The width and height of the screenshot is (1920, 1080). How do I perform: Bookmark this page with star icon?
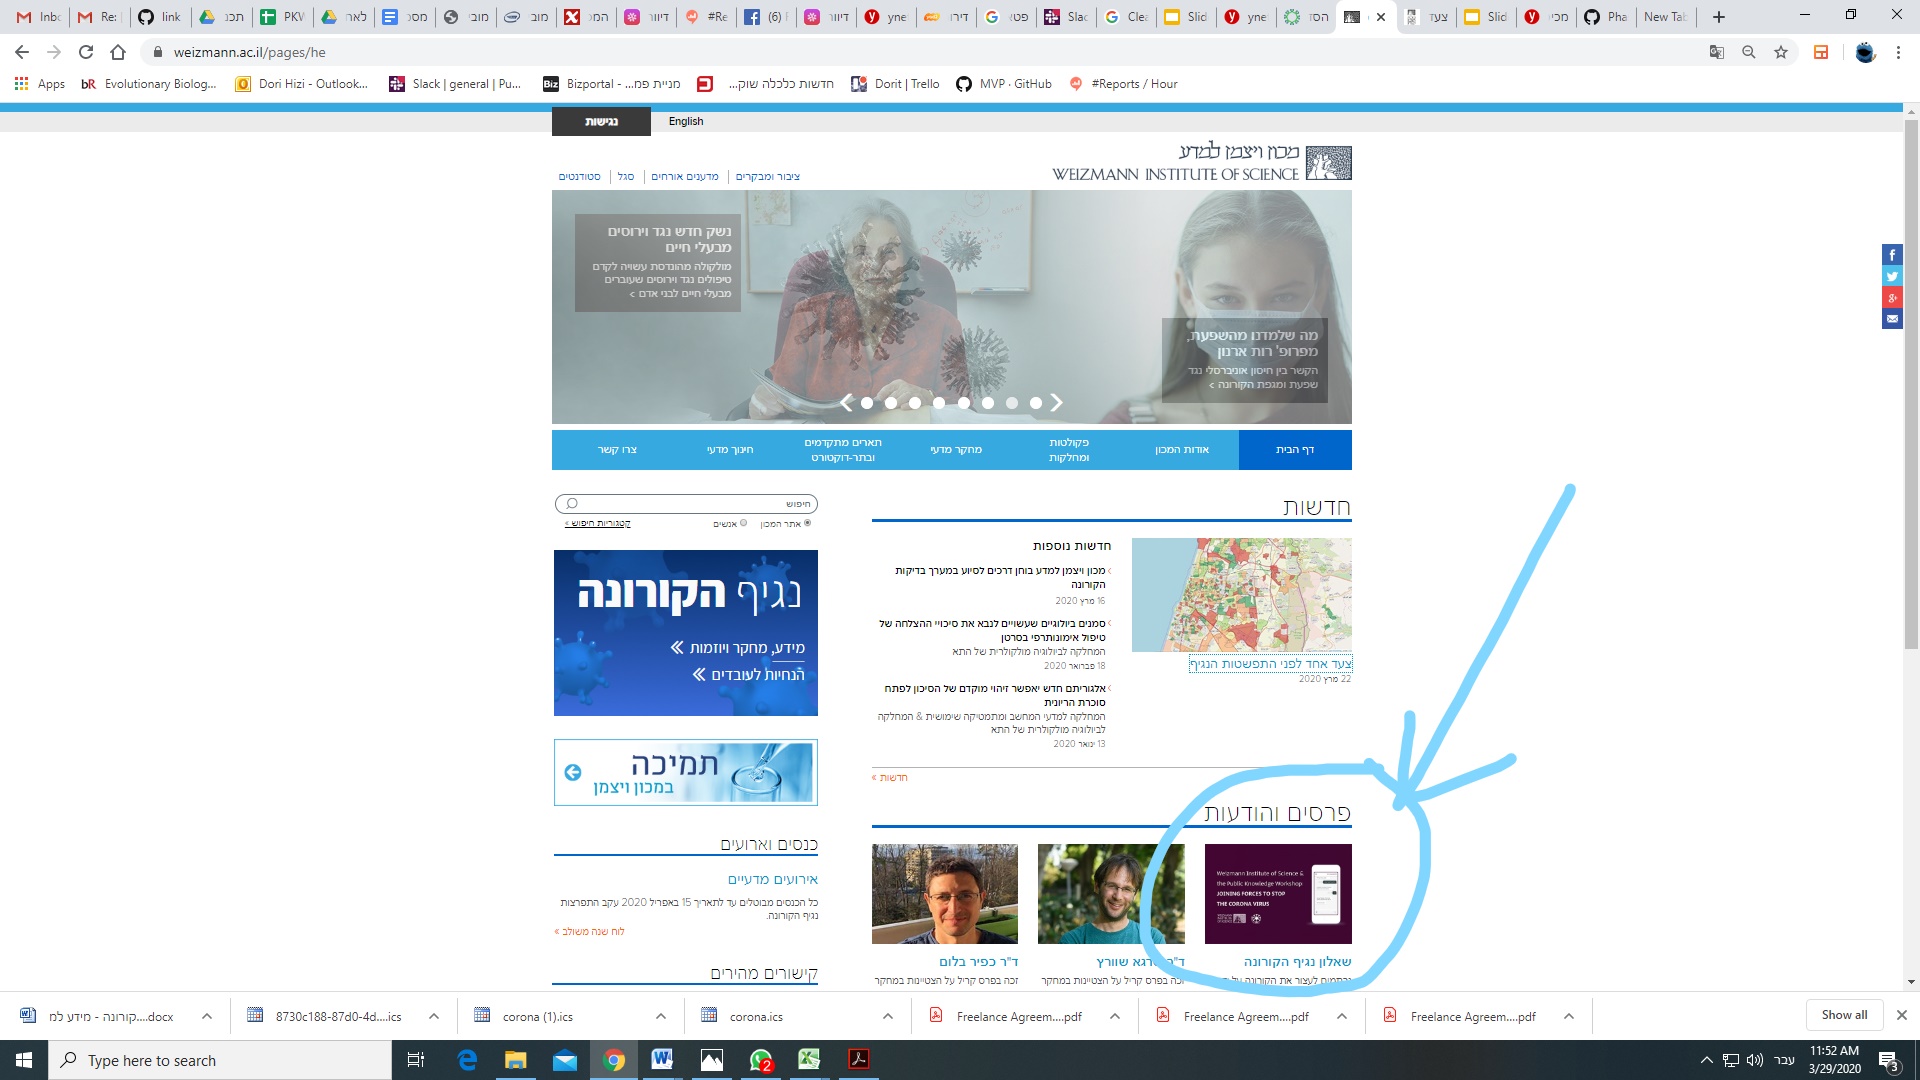coord(1781,52)
